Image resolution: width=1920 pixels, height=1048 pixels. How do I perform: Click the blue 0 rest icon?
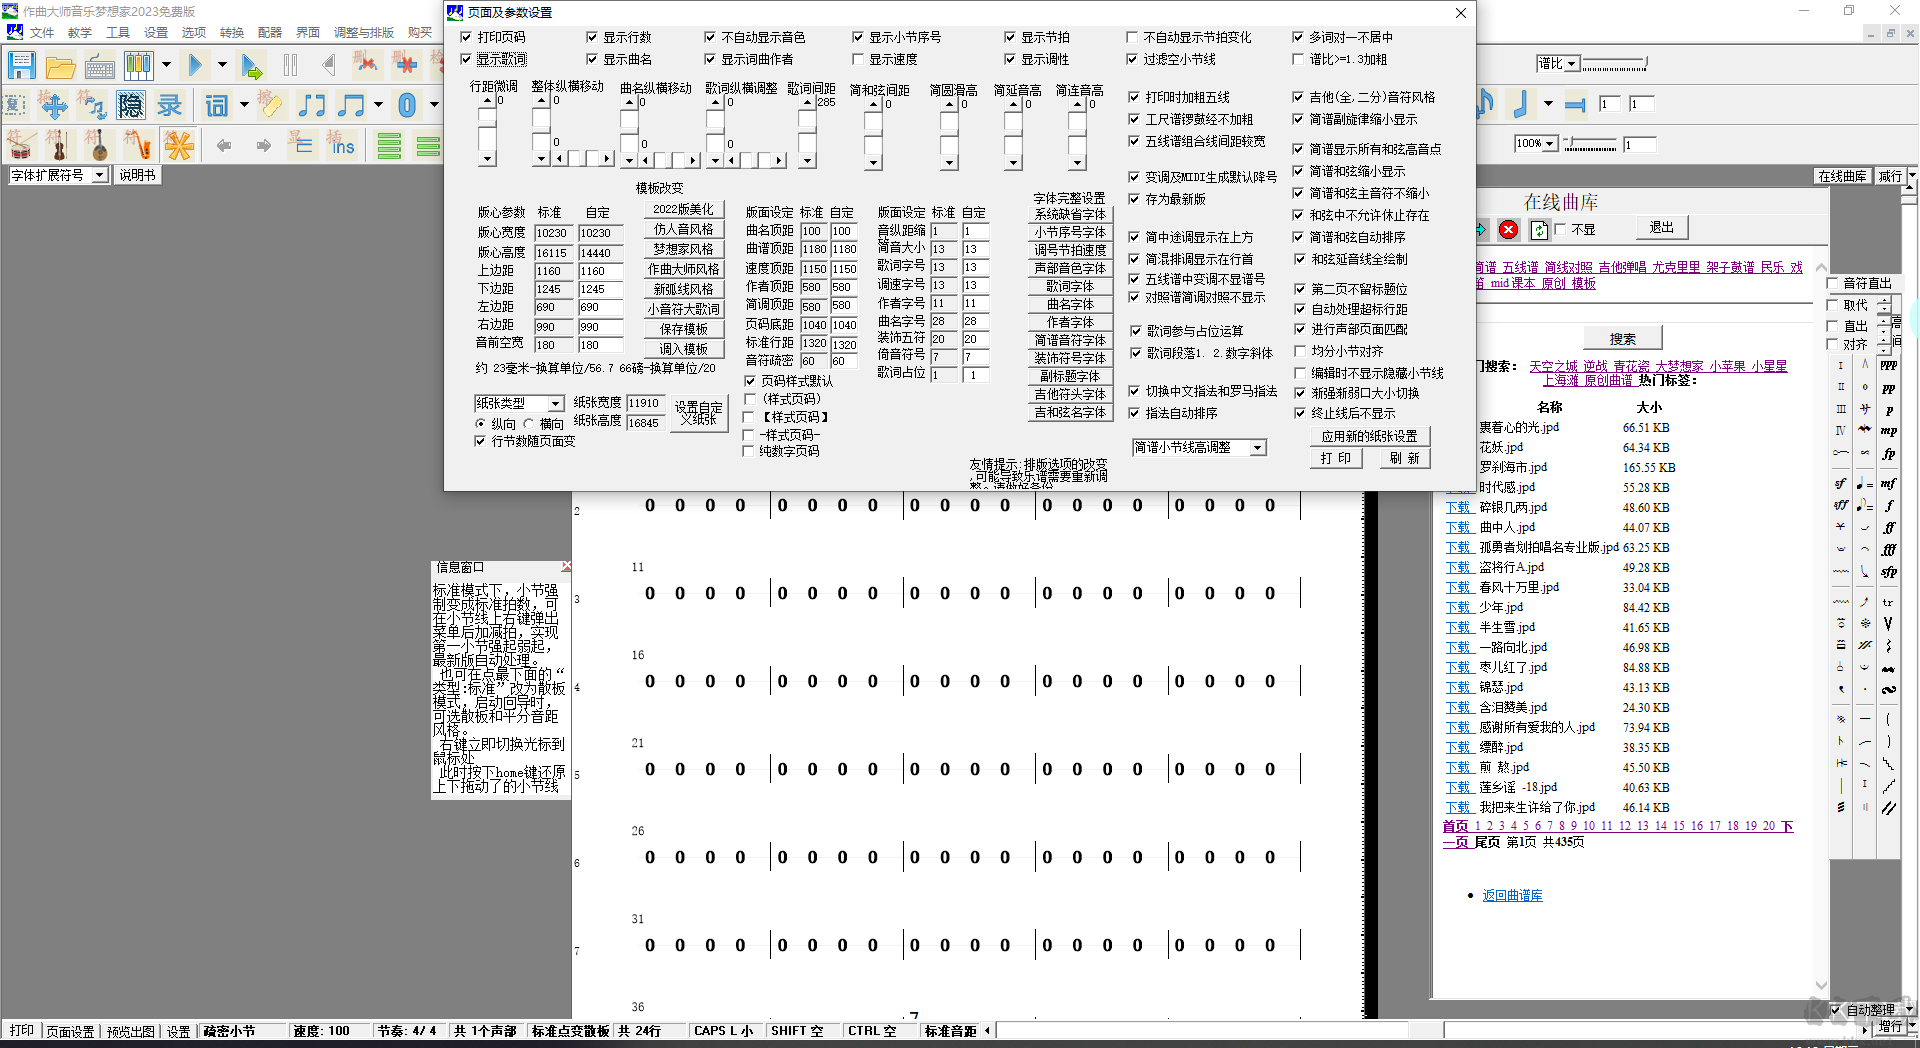pos(406,105)
